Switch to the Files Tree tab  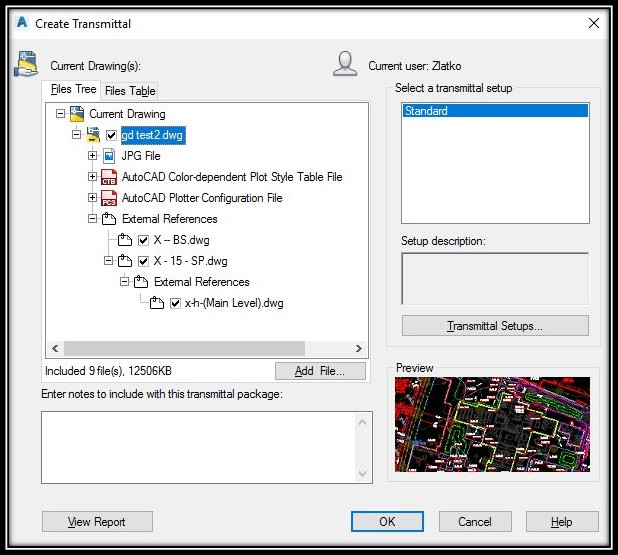click(73, 89)
